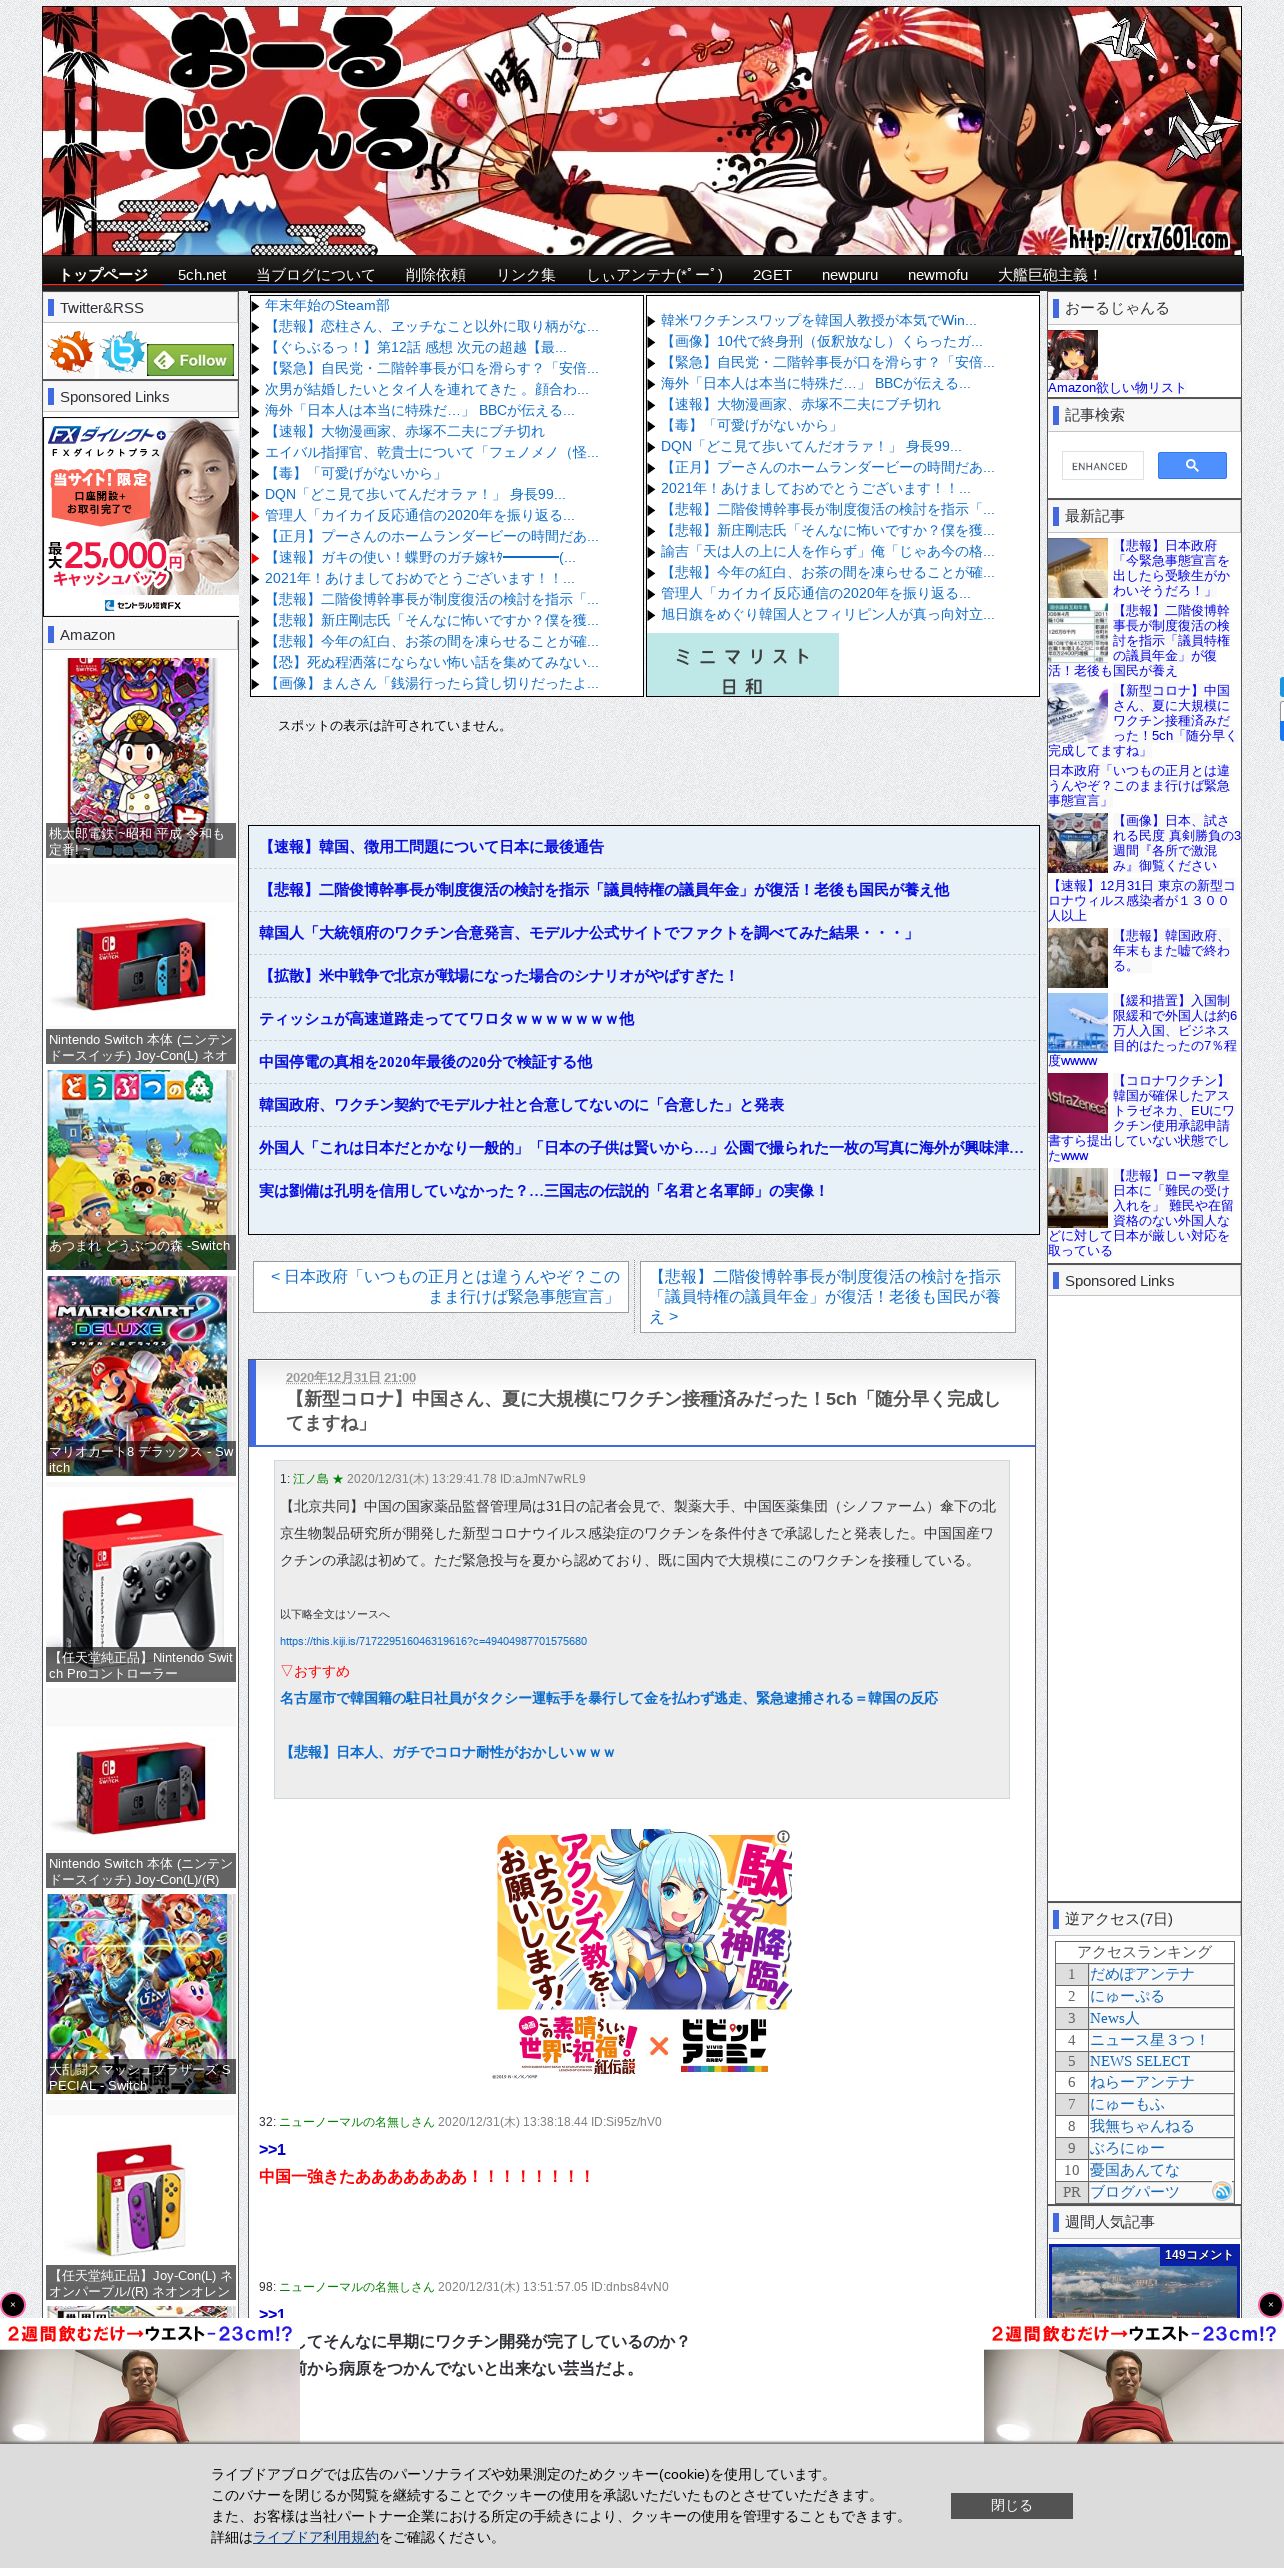Viewport: 1284px width, 2568px height.
Task: Open あつまれ どうぶつの森 product thumbnail
Action: pyautogui.click(x=140, y=1169)
